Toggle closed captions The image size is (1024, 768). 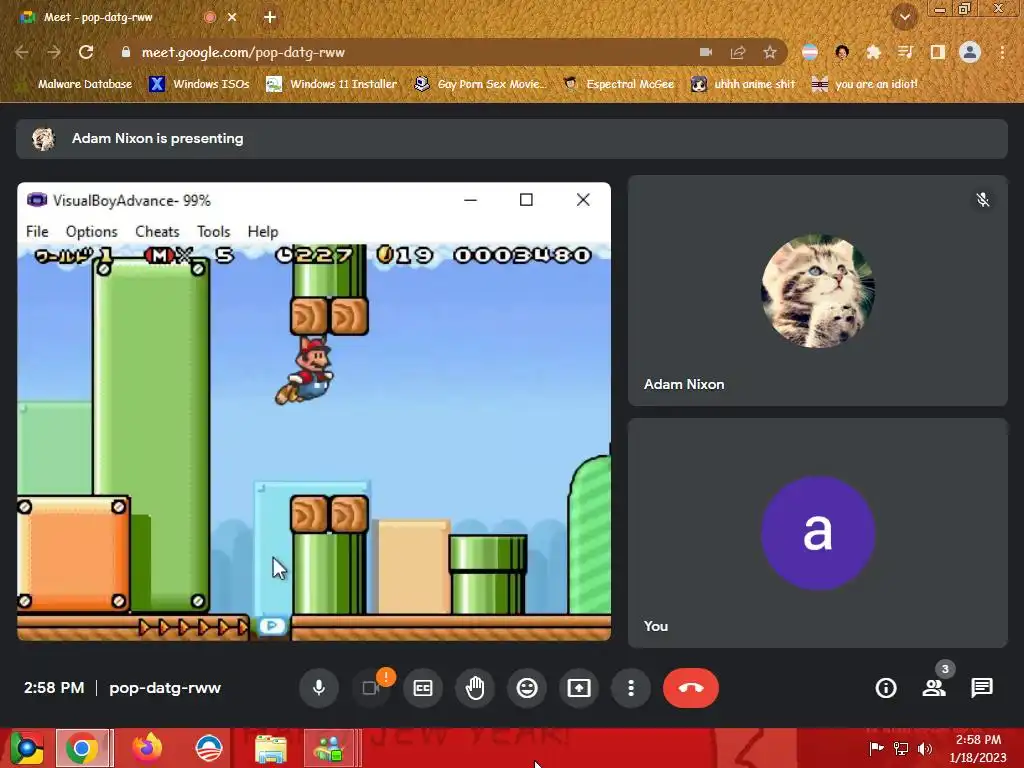(423, 688)
